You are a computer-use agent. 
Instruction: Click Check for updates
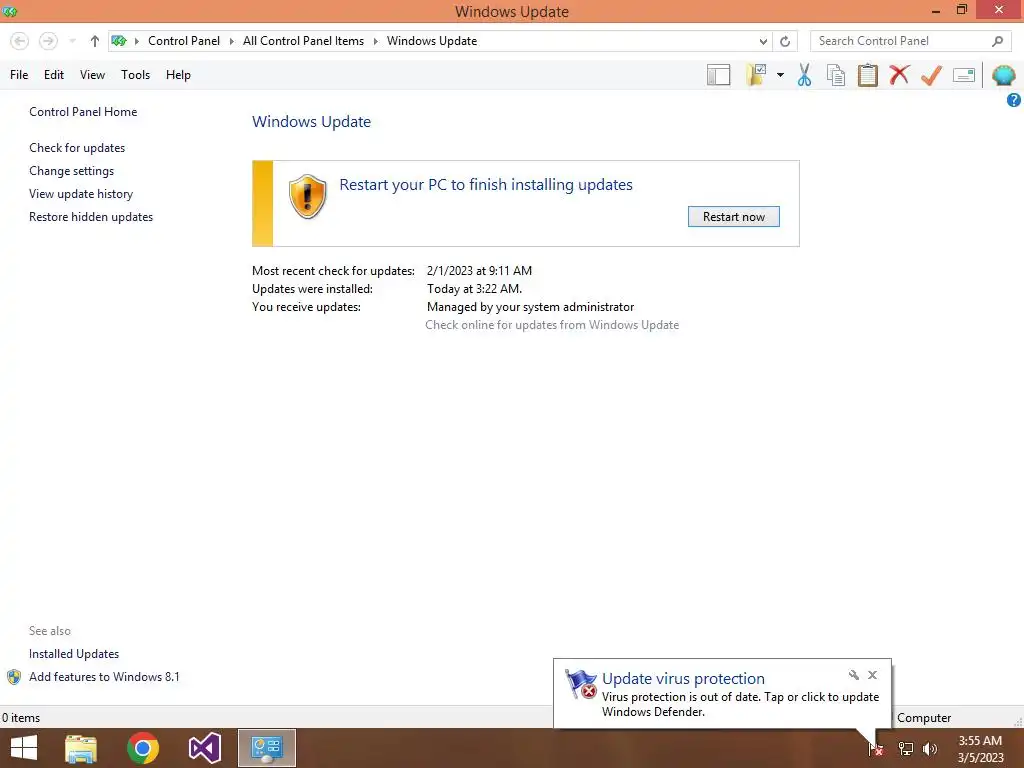77,148
